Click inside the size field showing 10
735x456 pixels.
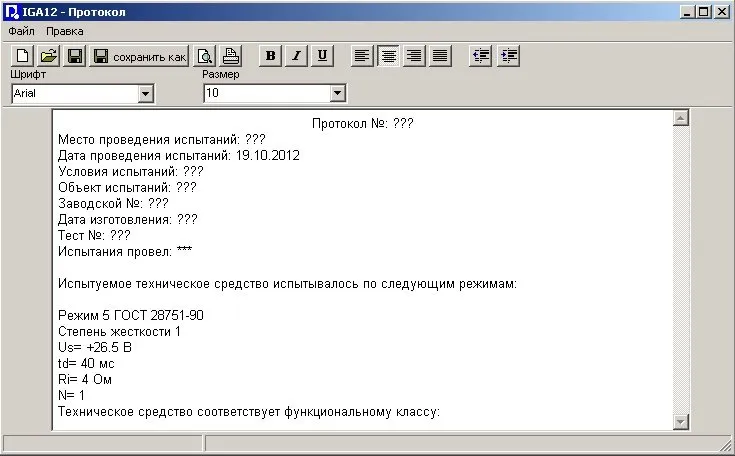267,93
